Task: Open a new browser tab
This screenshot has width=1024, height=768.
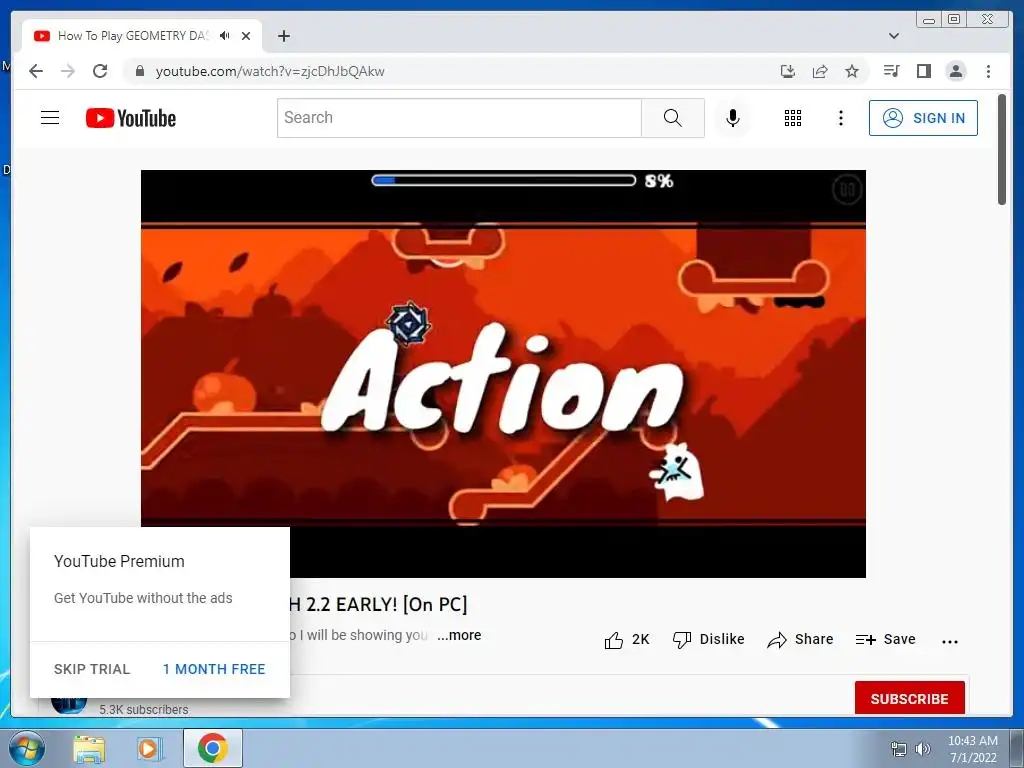Action: [x=283, y=36]
